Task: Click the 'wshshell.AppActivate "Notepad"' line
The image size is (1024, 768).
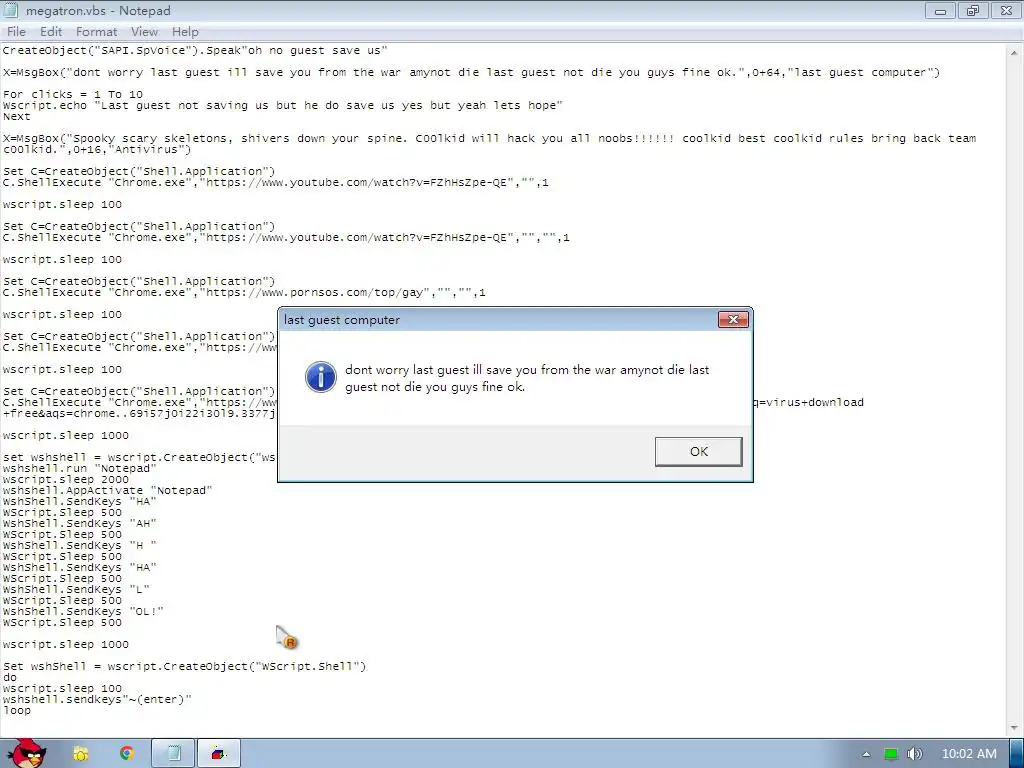Action: coord(107,490)
